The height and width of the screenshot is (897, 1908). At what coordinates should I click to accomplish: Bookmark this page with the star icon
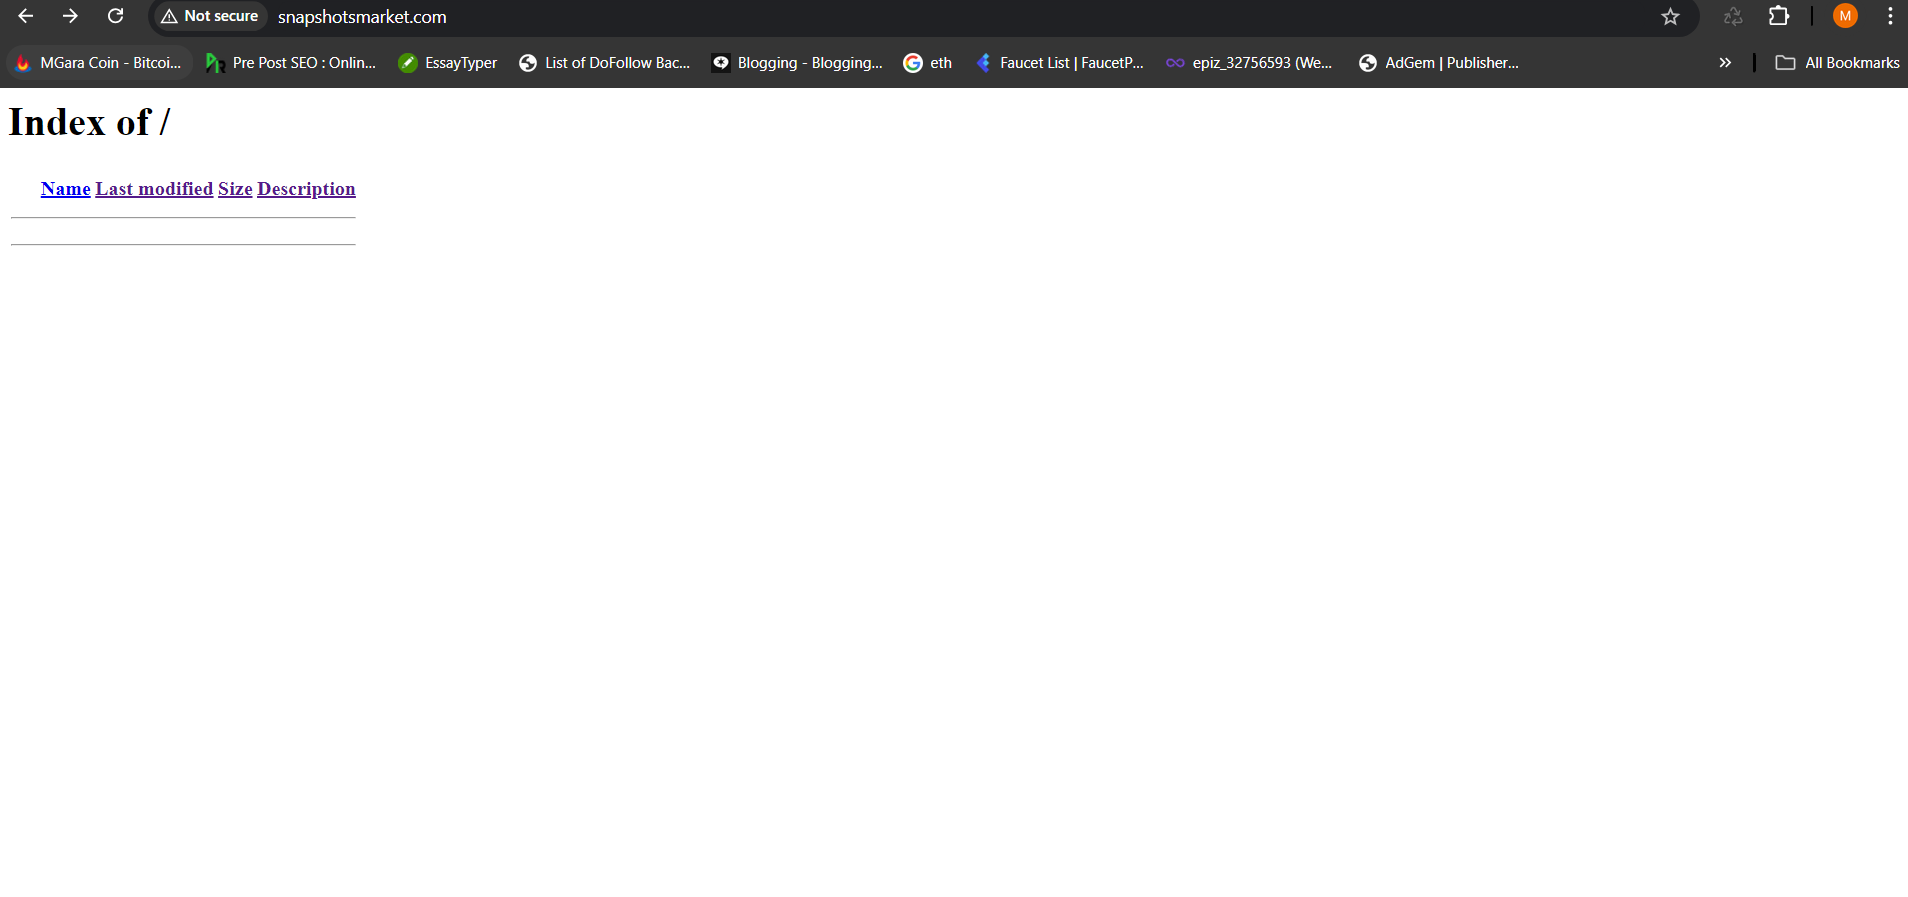coord(1670,16)
